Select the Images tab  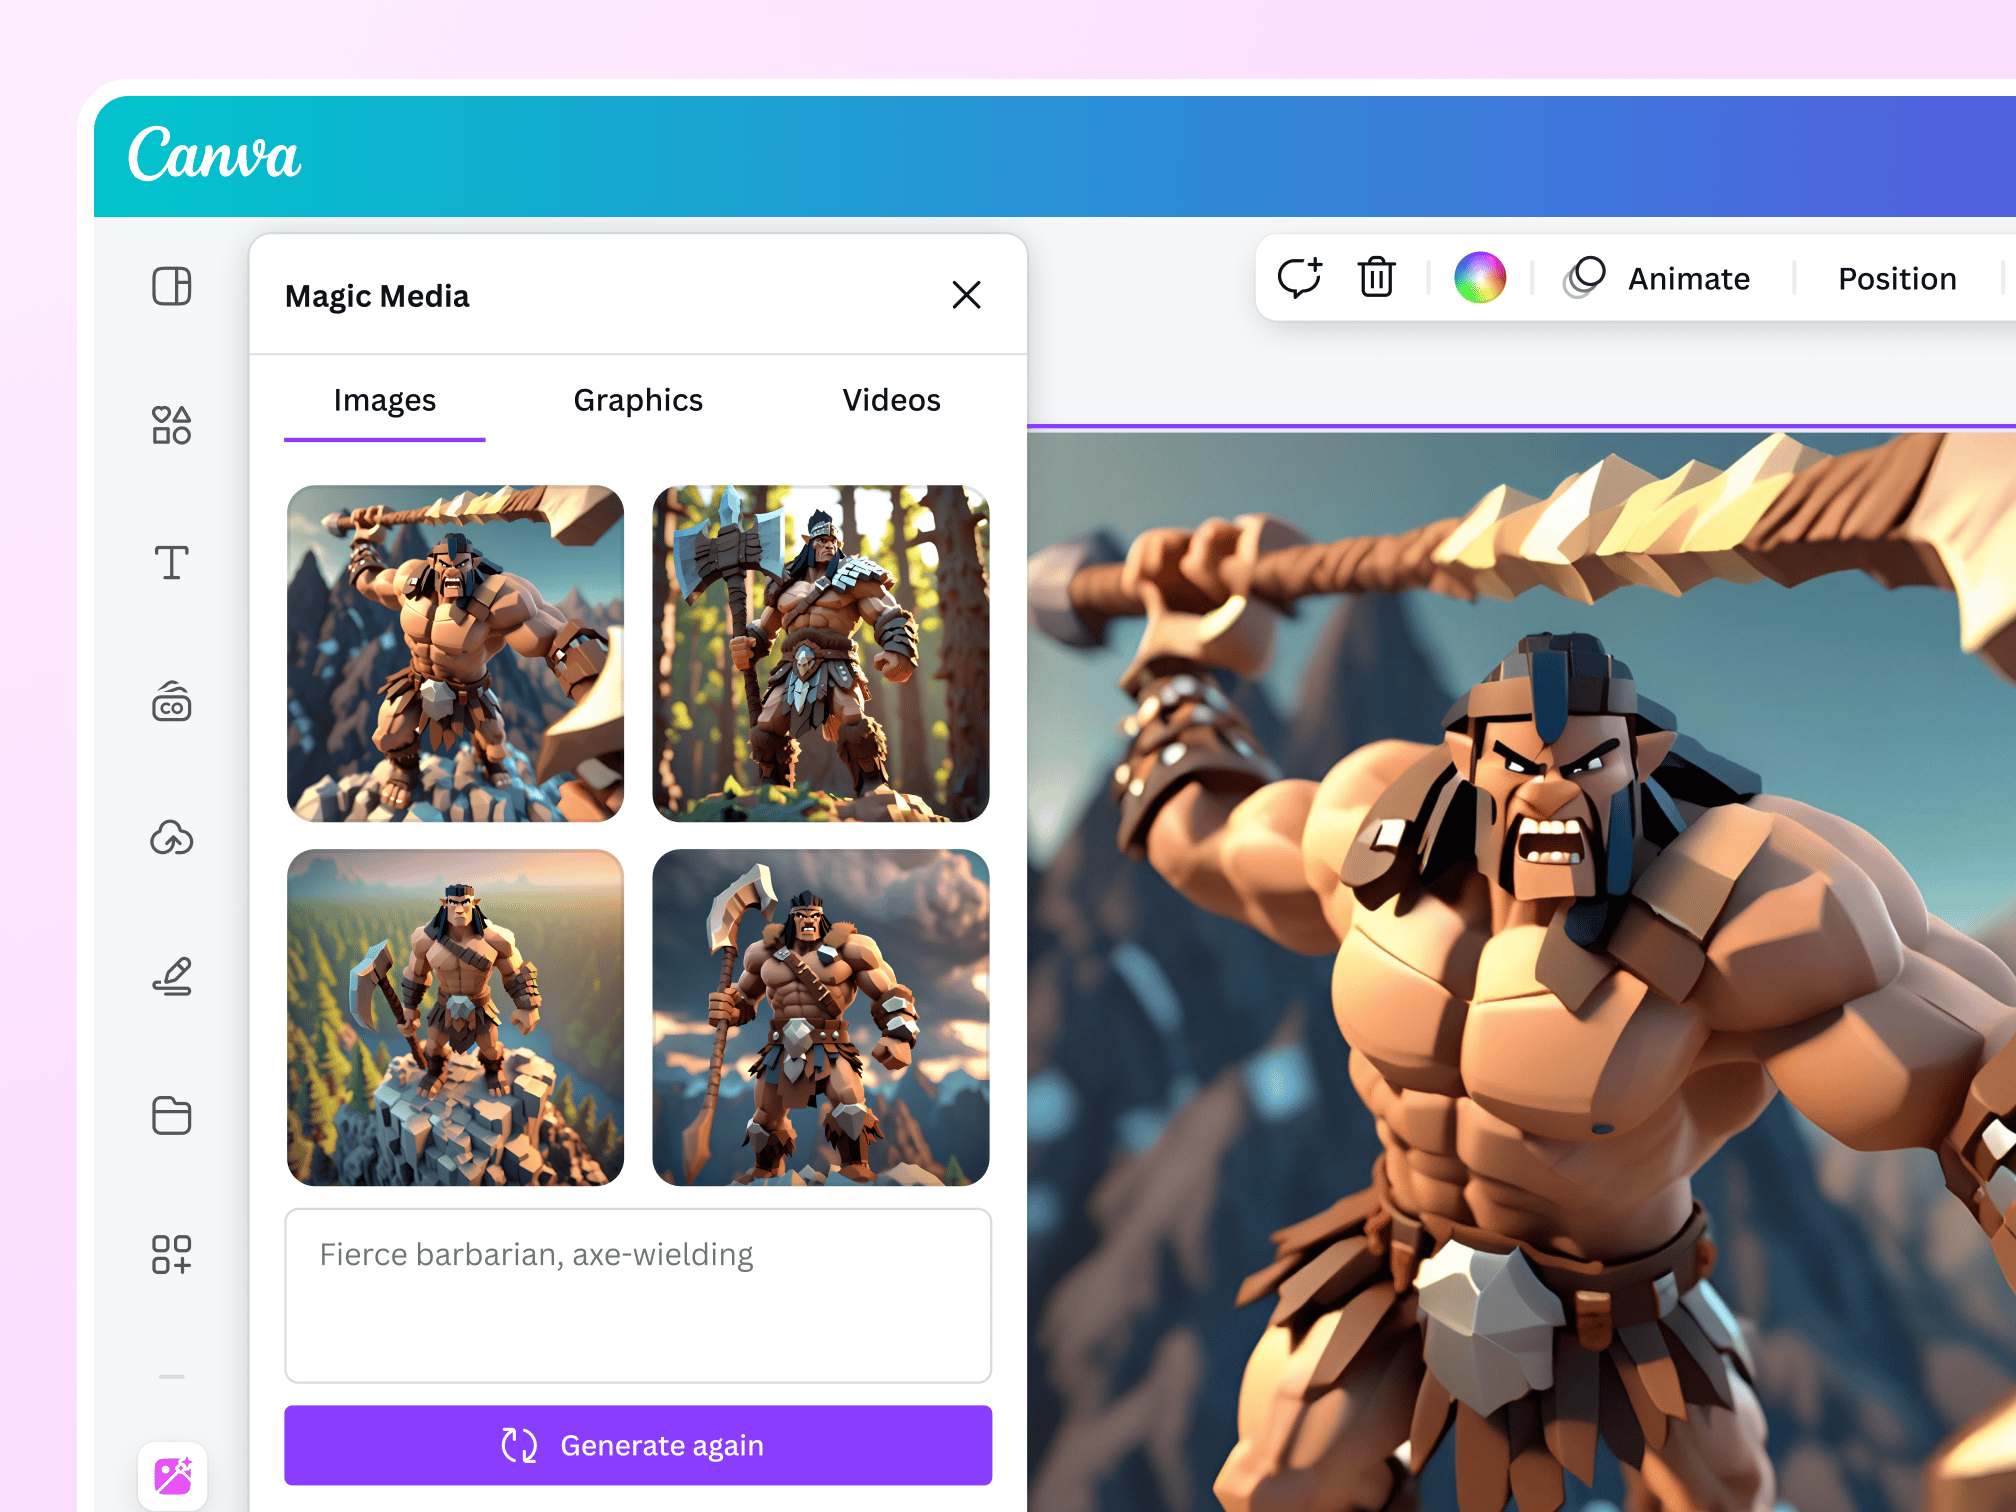(384, 399)
